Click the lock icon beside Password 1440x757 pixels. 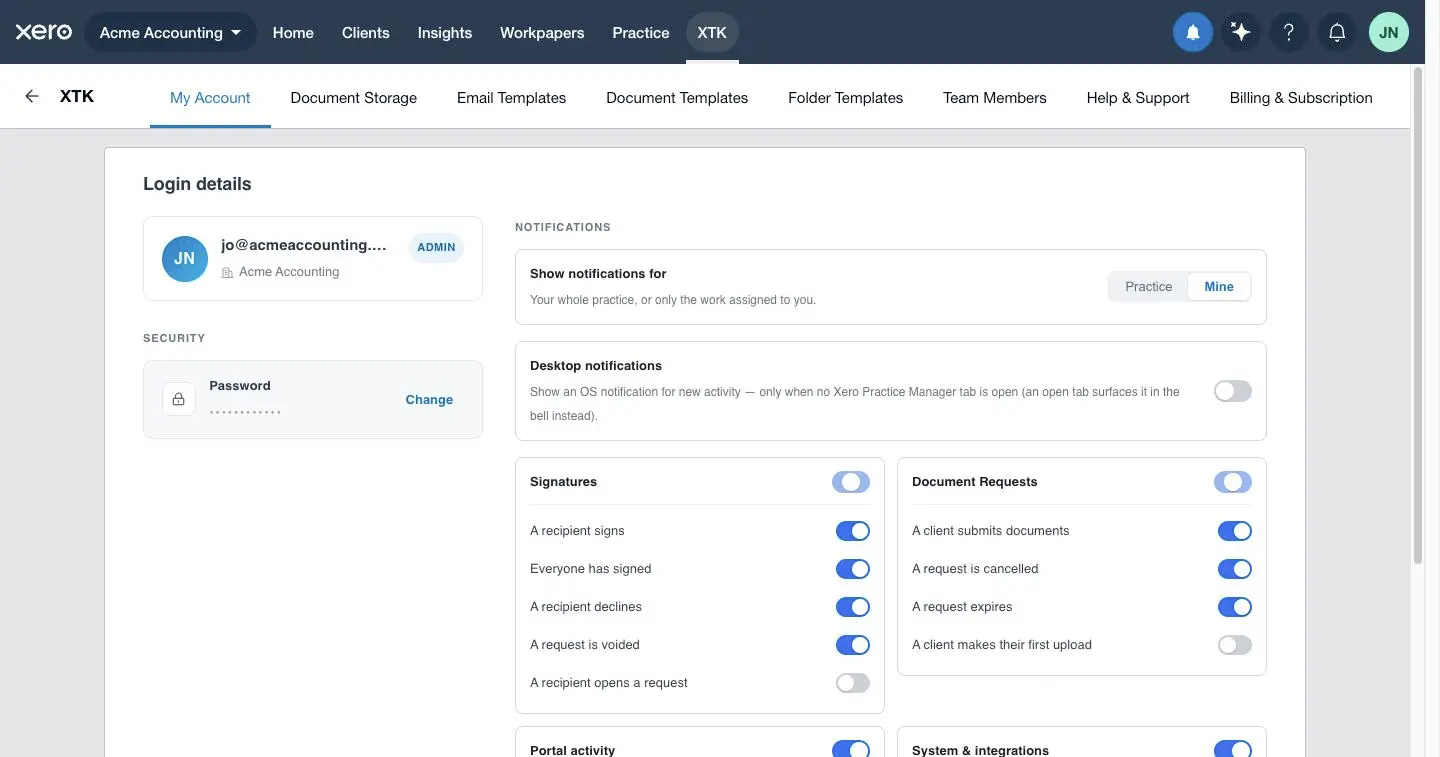click(178, 399)
